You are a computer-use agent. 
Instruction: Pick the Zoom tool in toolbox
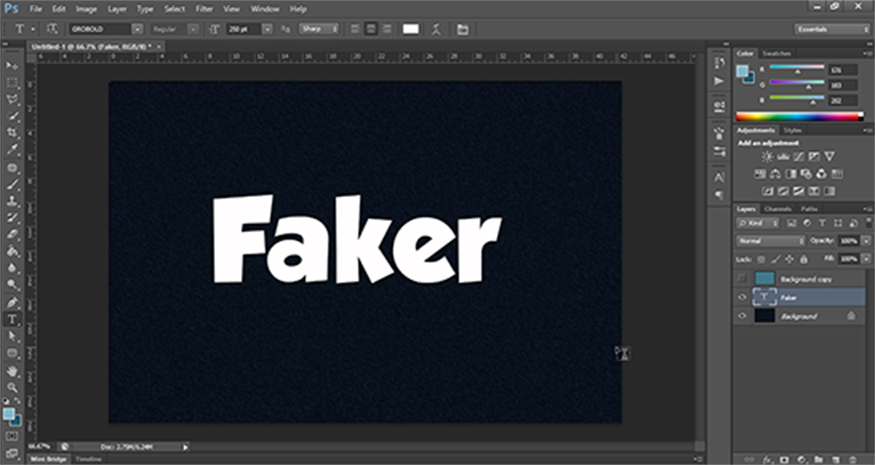13,387
